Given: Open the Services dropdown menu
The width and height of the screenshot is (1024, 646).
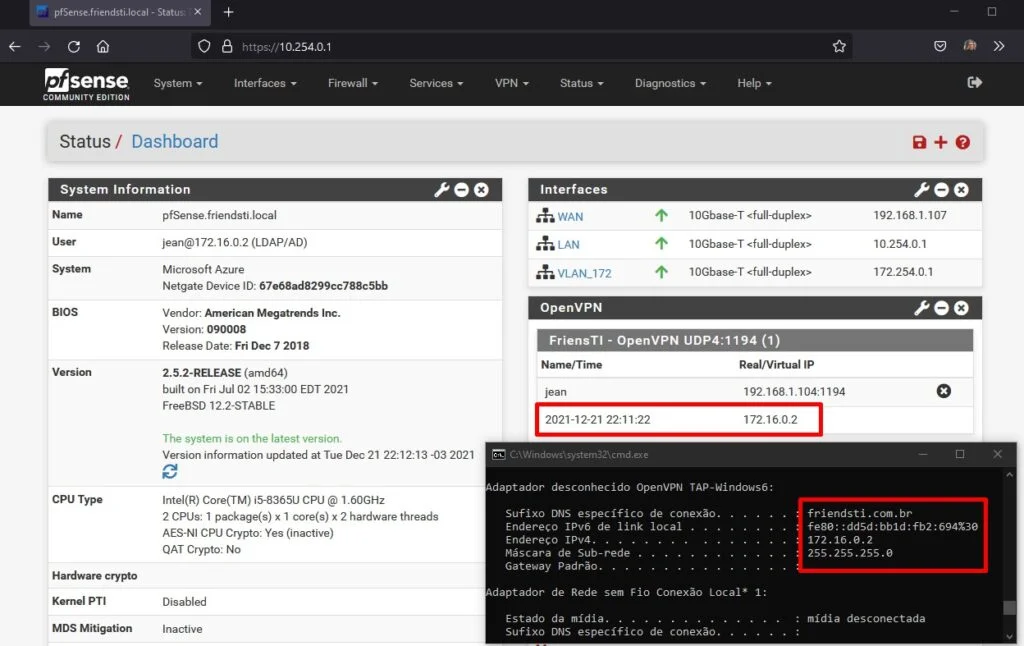Looking at the screenshot, I should 436,84.
